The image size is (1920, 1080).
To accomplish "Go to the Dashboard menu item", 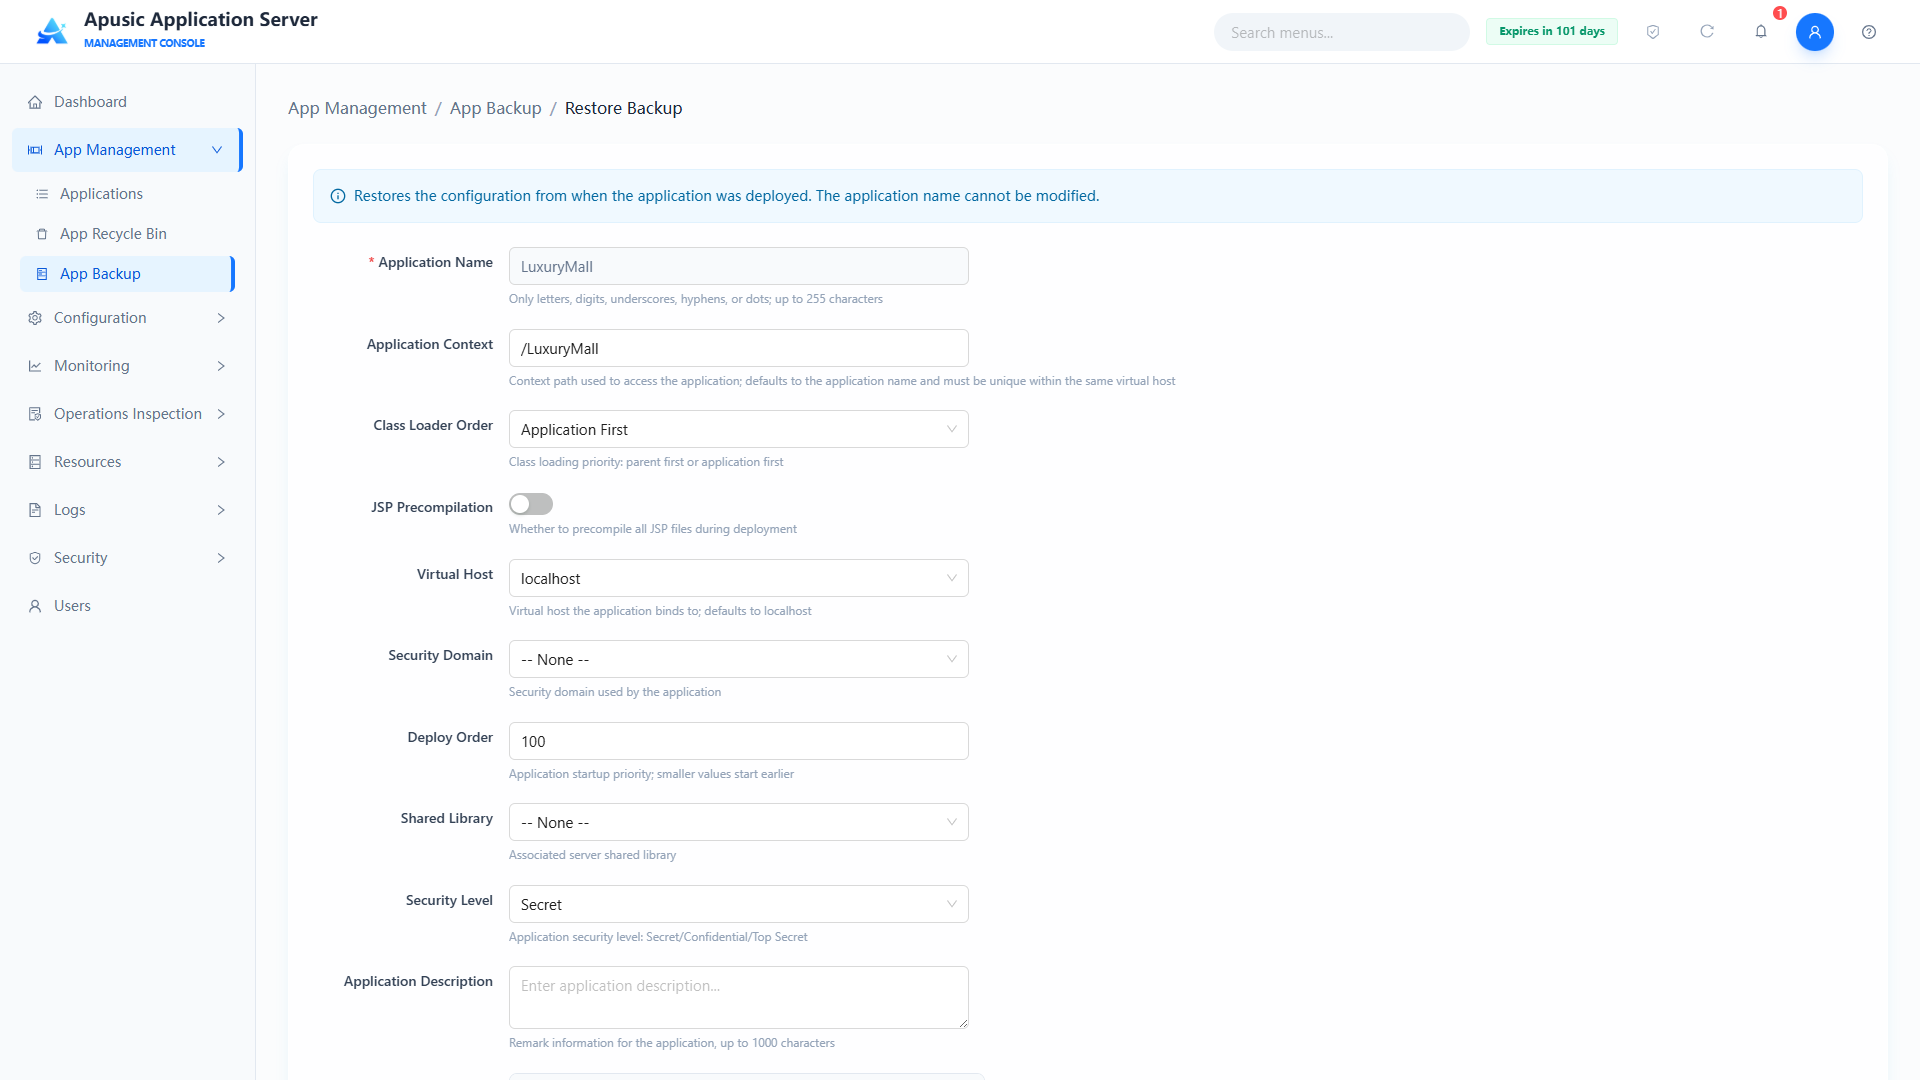I will pyautogui.click(x=127, y=102).
